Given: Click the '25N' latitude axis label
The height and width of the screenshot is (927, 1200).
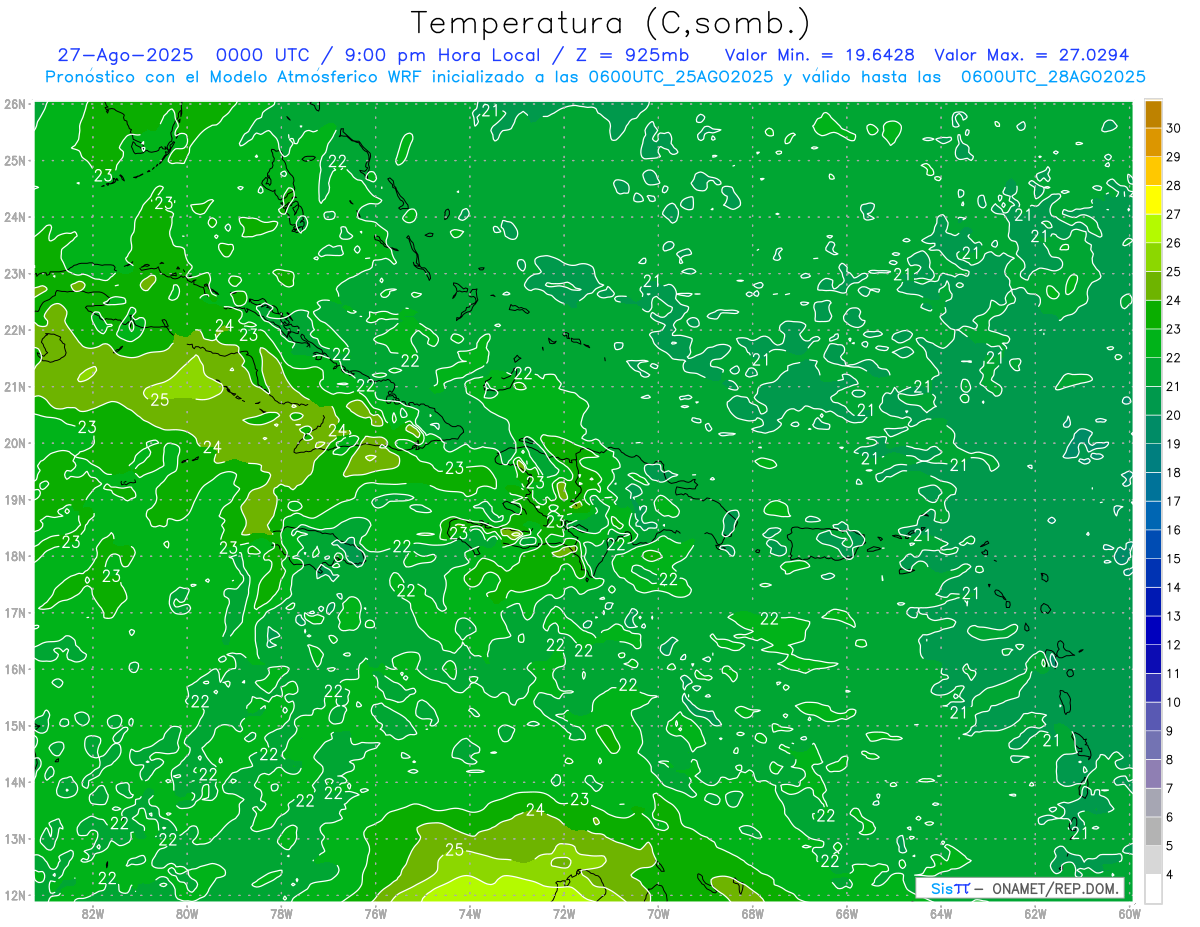Looking at the screenshot, I should (15, 160).
